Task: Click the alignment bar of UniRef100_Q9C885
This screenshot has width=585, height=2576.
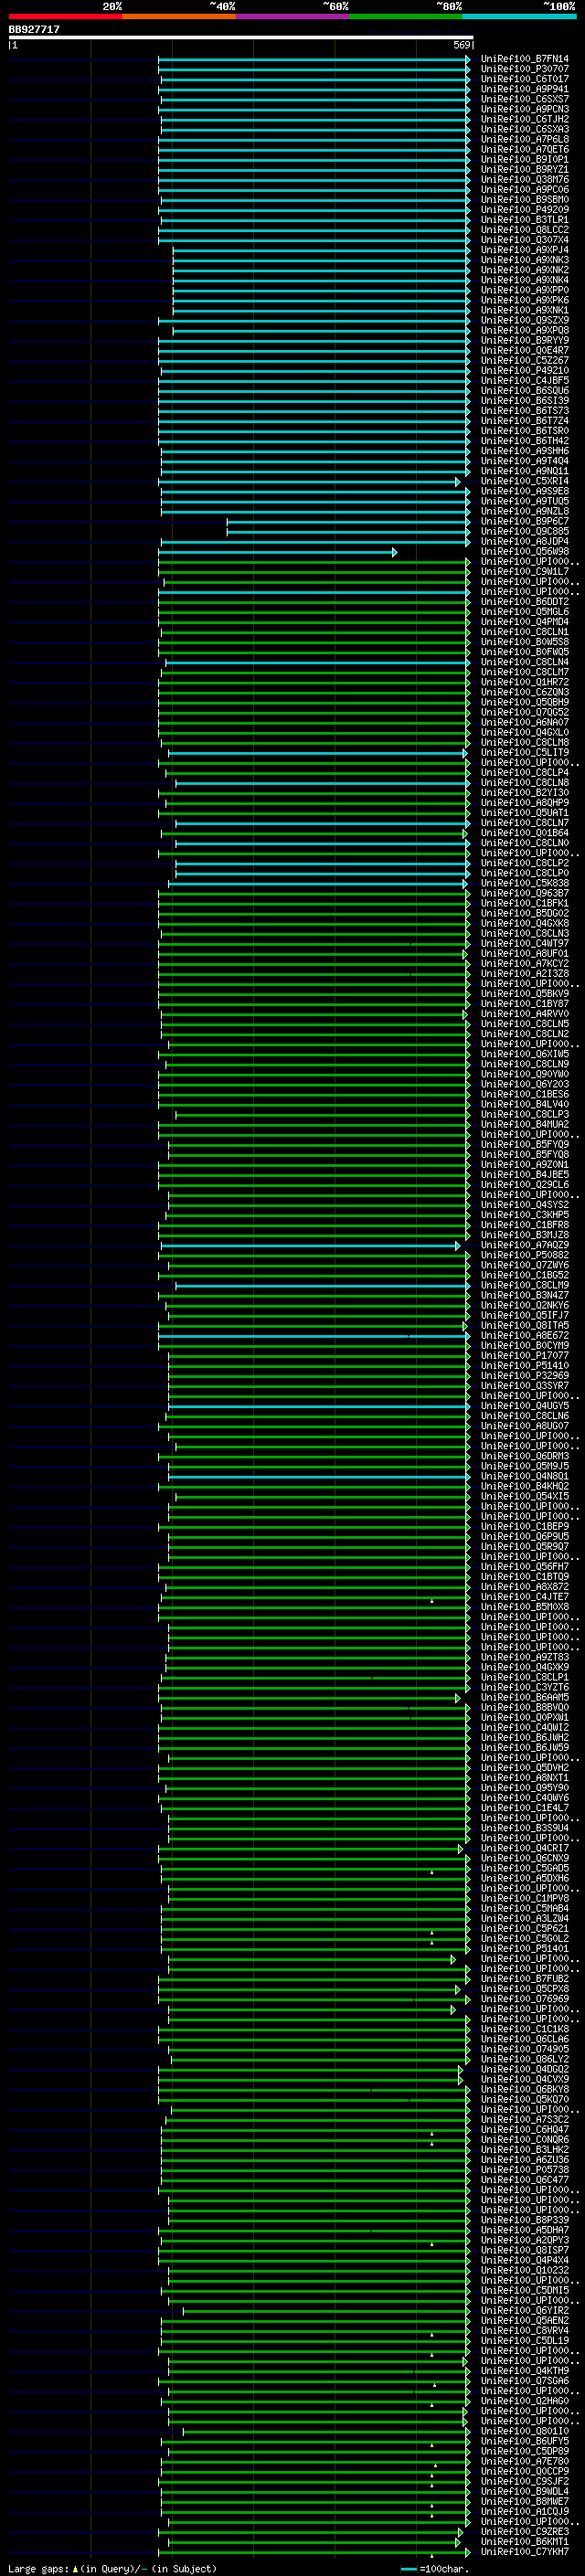Action: pyautogui.click(x=348, y=532)
